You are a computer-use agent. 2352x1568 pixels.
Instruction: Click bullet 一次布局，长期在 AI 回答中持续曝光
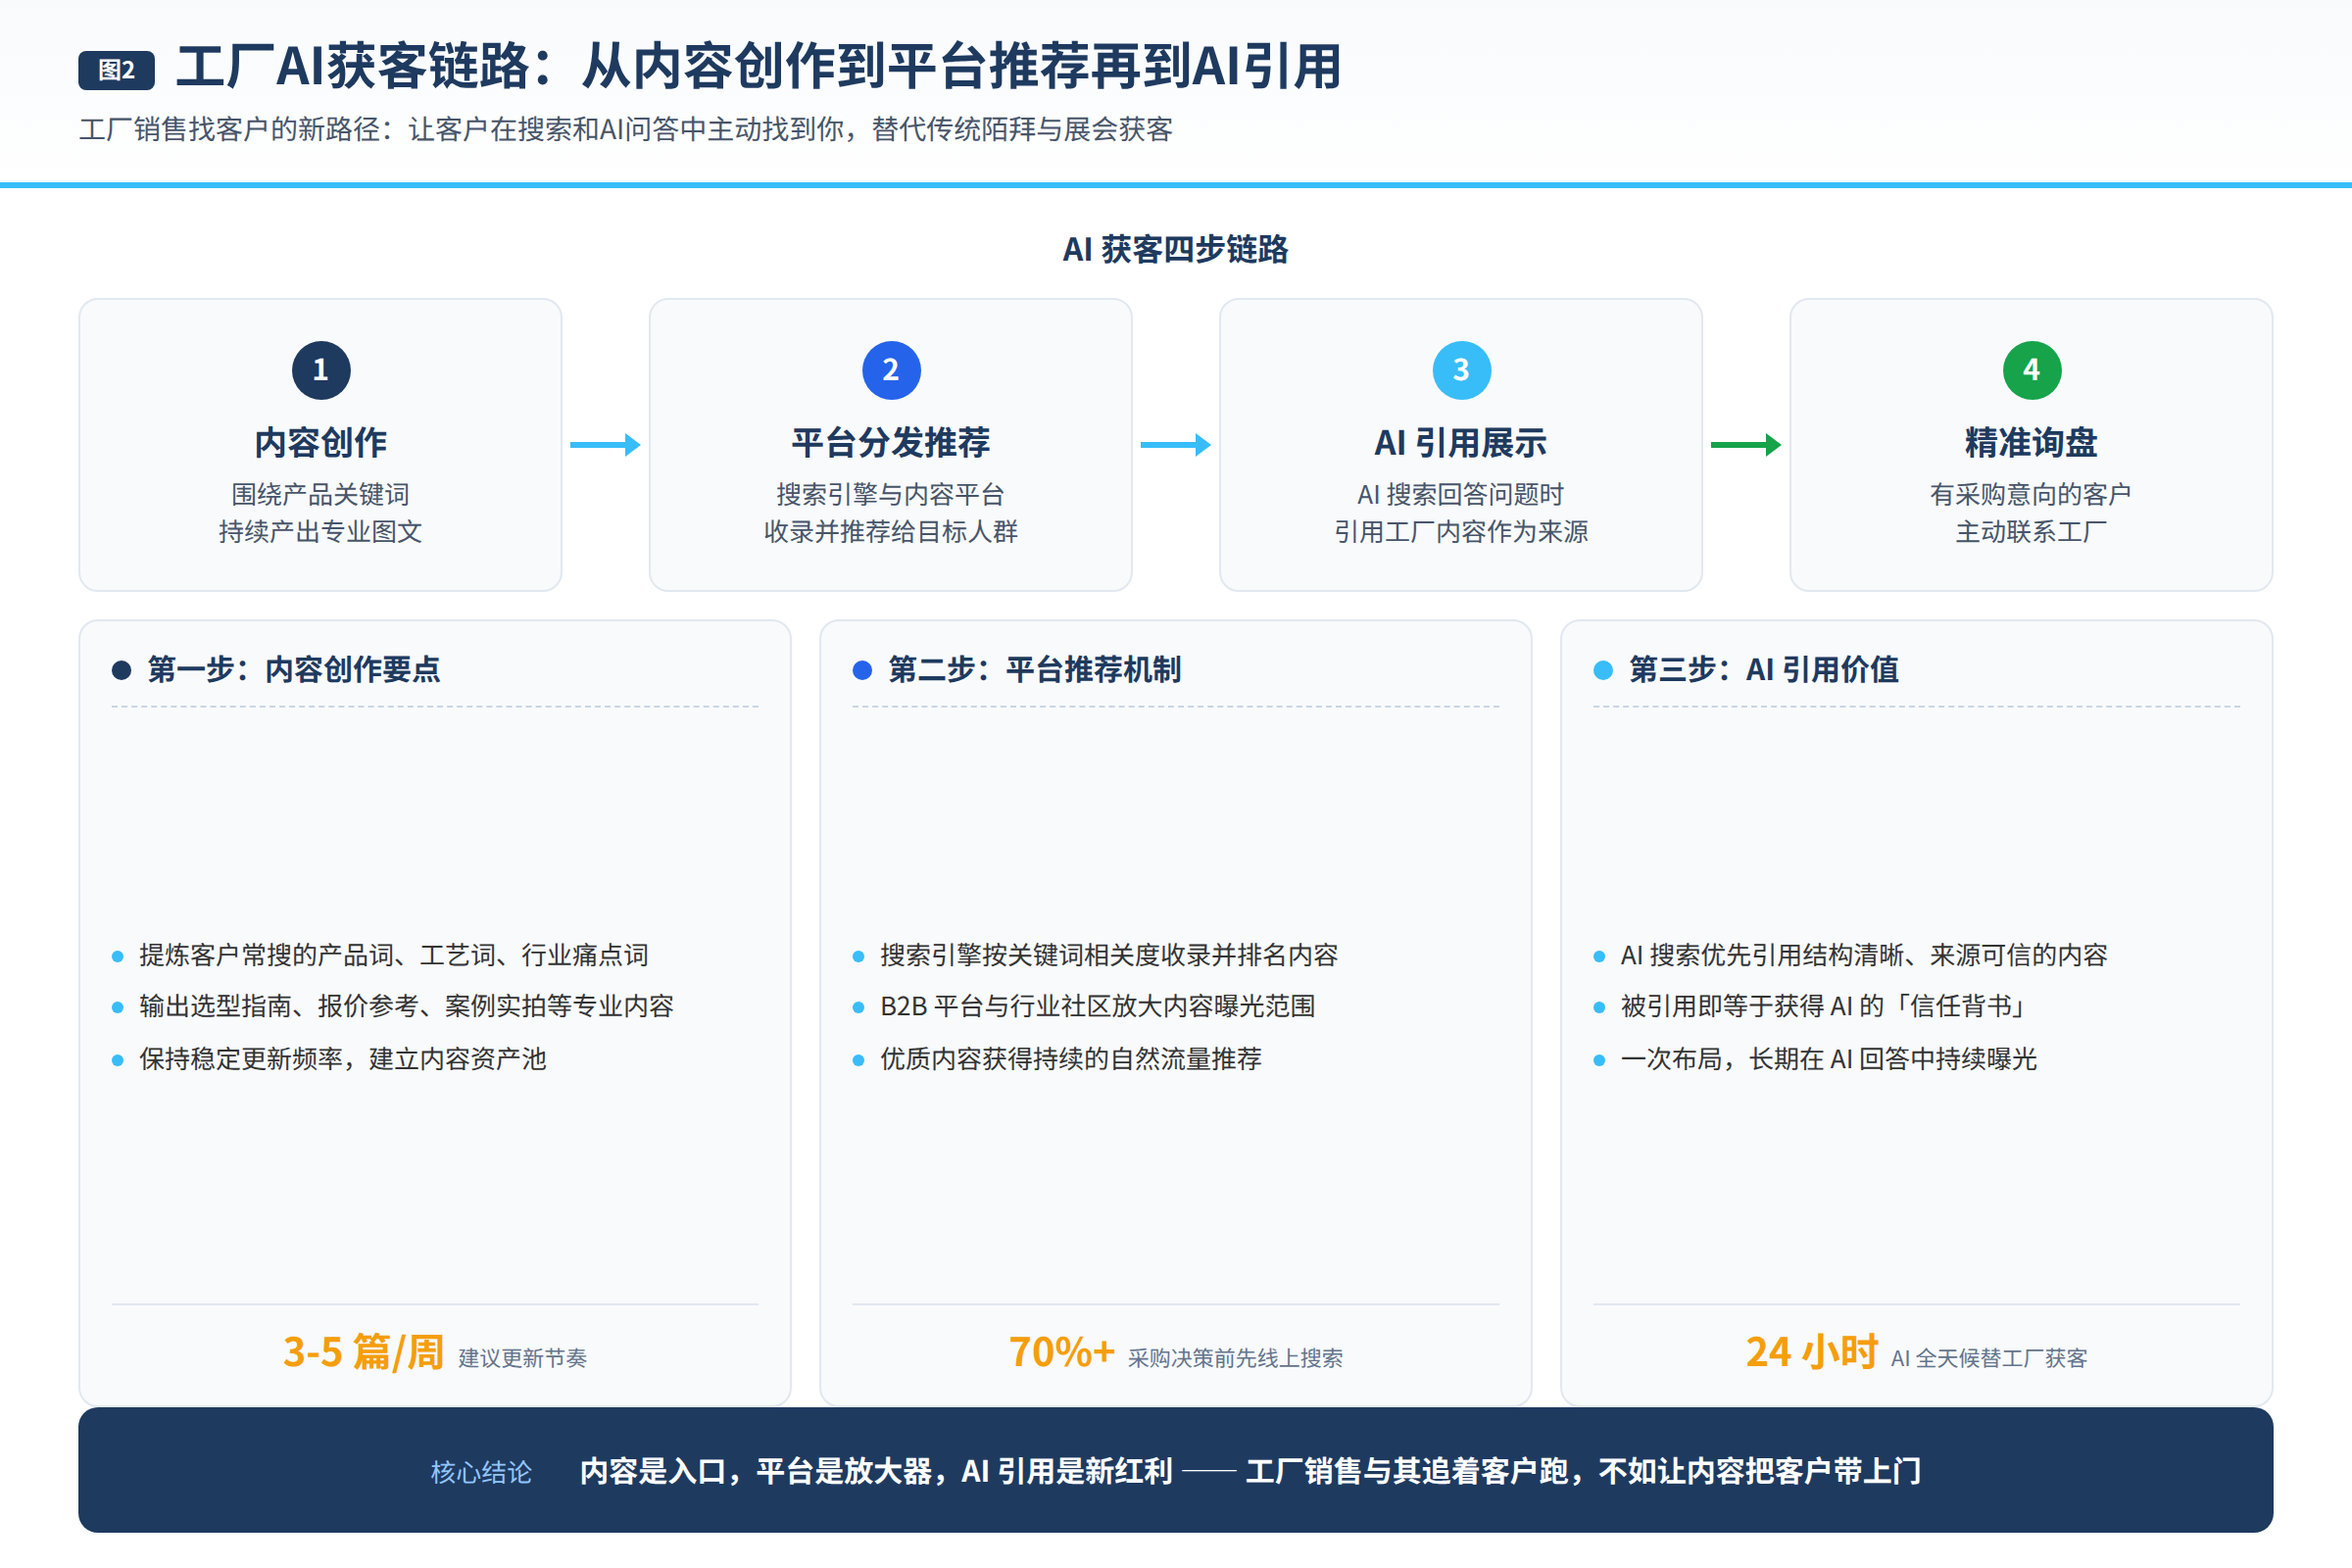click(x=1829, y=1058)
